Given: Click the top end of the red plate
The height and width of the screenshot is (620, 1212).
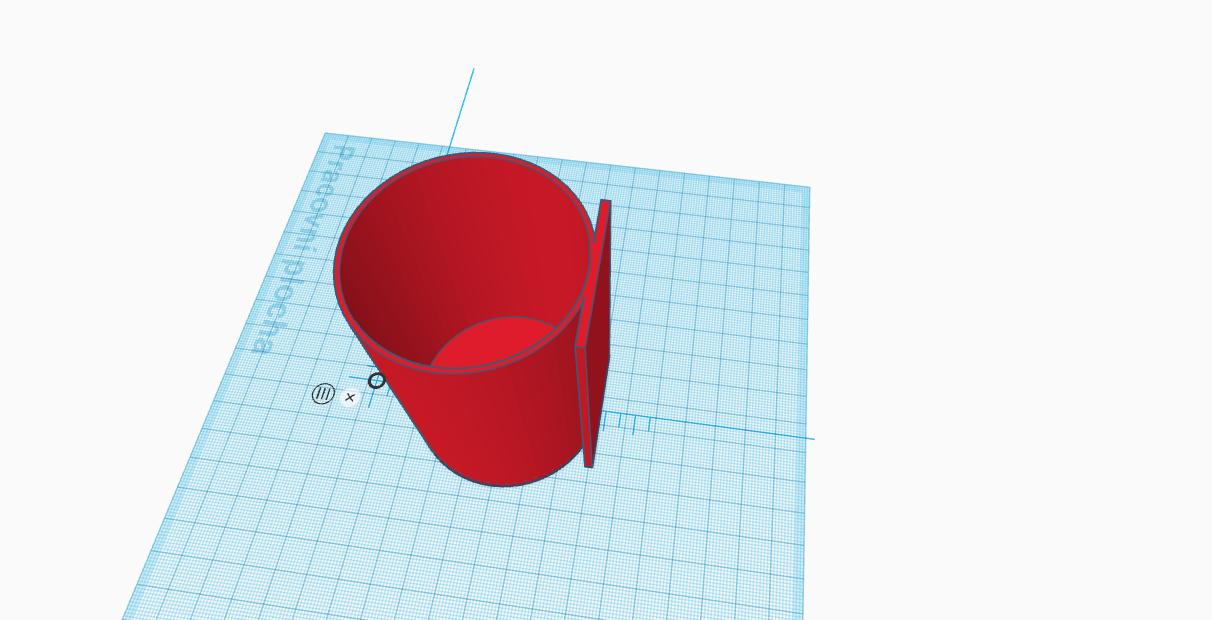Looking at the screenshot, I should pos(605,203).
